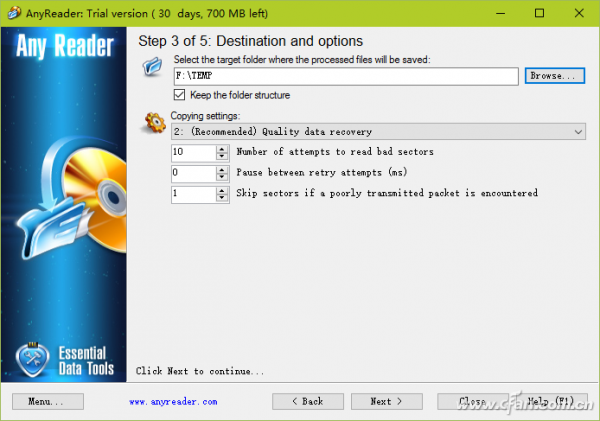This screenshot has width=600, height=421.
Task: Close the AnyReader window
Action: (579, 13)
